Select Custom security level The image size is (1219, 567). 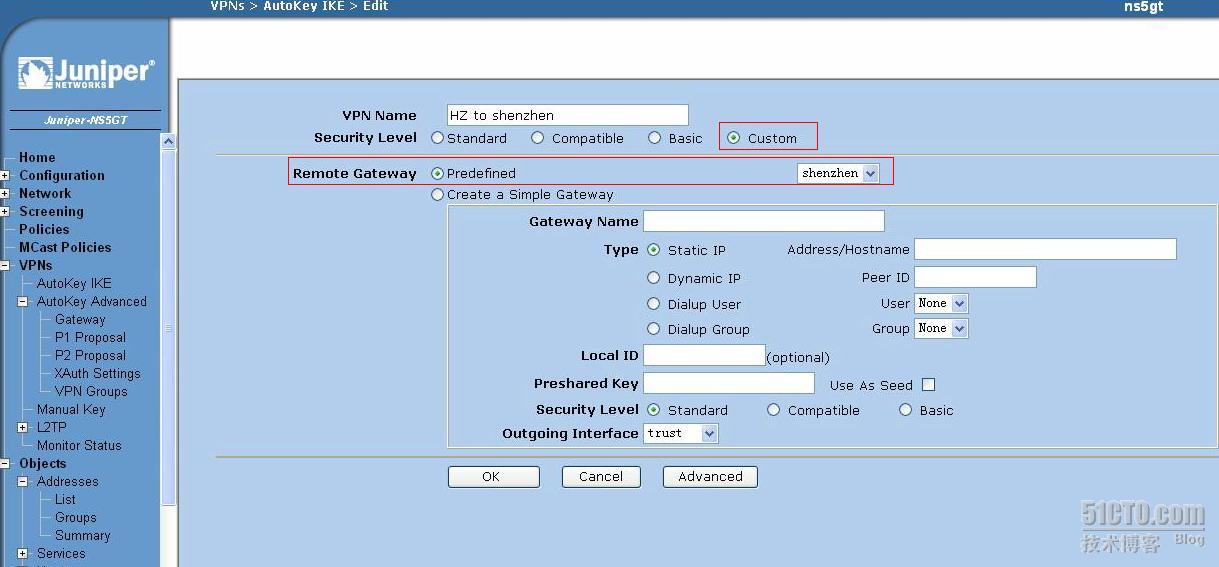pyautogui.click(x=734, y=138)
